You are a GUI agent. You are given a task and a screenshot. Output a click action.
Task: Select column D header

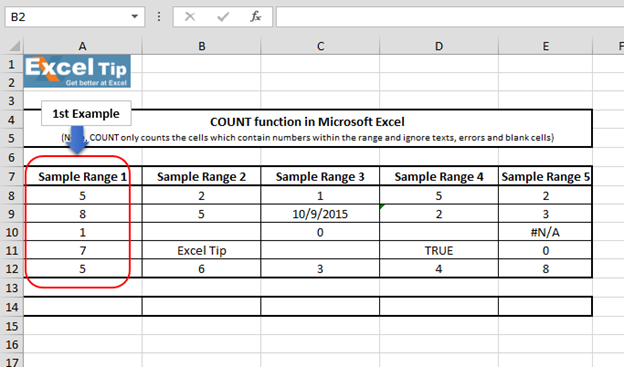tap(439, 46)
